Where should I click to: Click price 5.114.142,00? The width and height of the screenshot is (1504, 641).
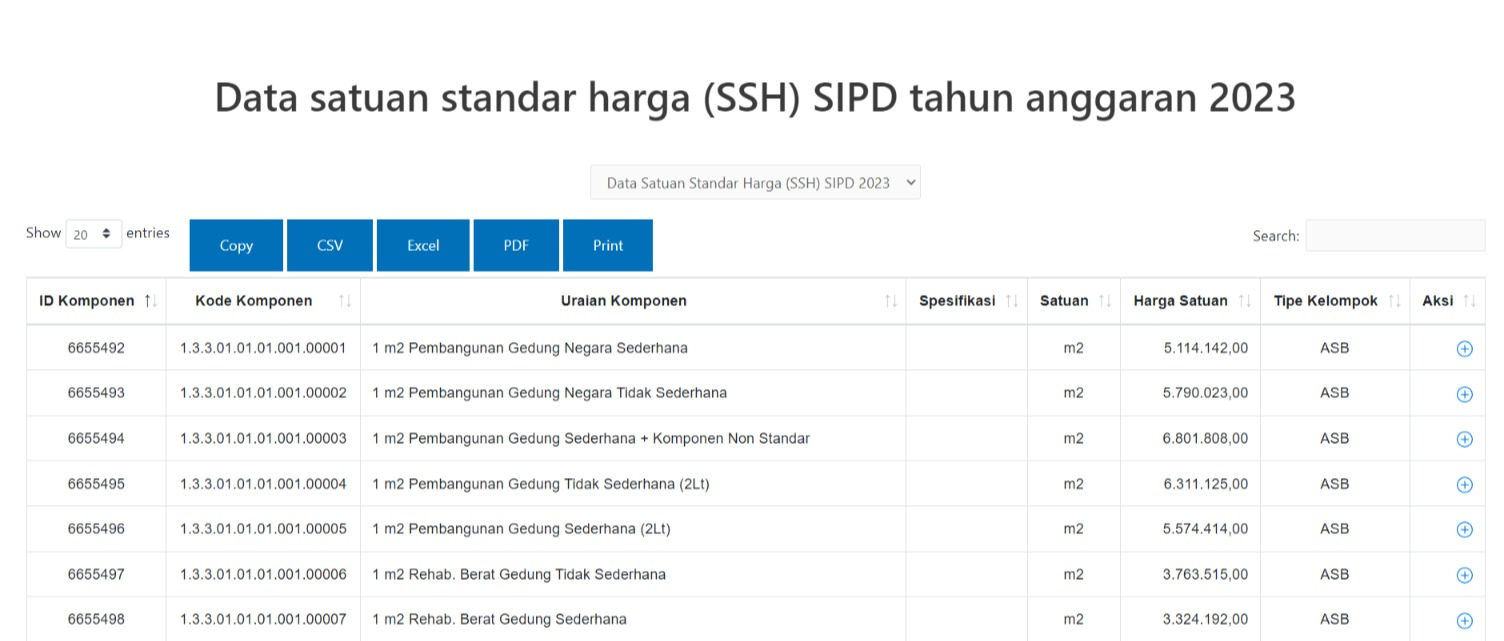coord(1205,348)
